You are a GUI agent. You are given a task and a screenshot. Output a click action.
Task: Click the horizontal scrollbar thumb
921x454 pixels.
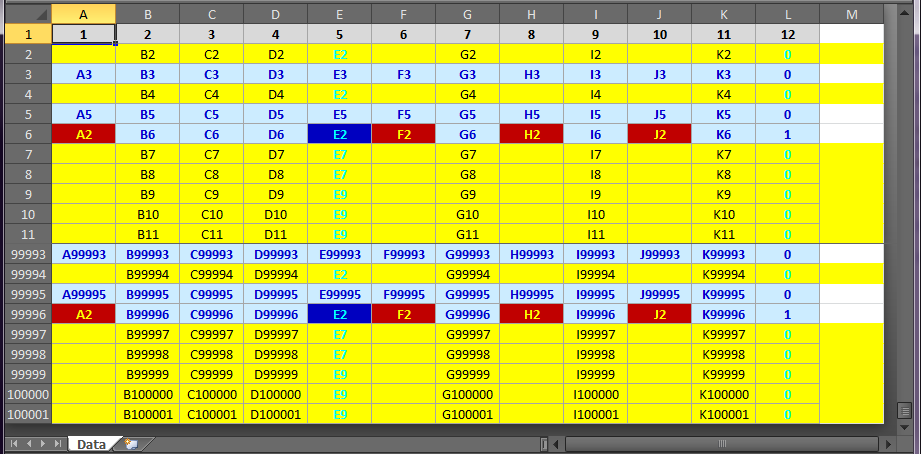pos(722,443)
